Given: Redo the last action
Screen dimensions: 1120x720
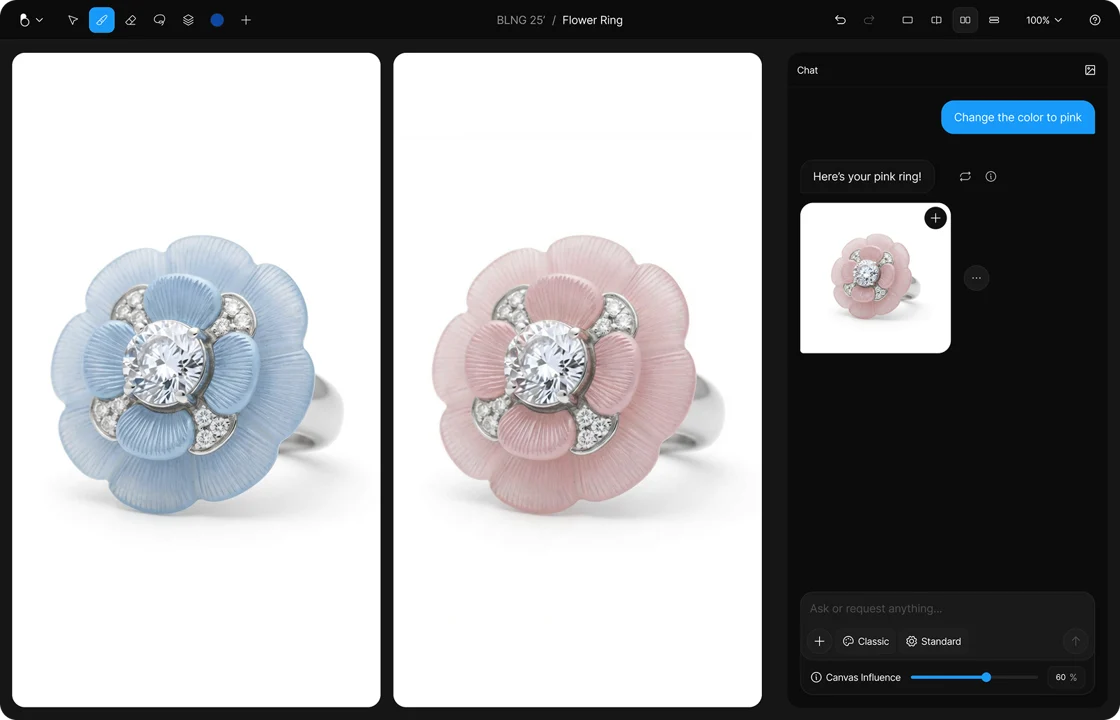Looking at the screenshot, I should click(869, 20).
